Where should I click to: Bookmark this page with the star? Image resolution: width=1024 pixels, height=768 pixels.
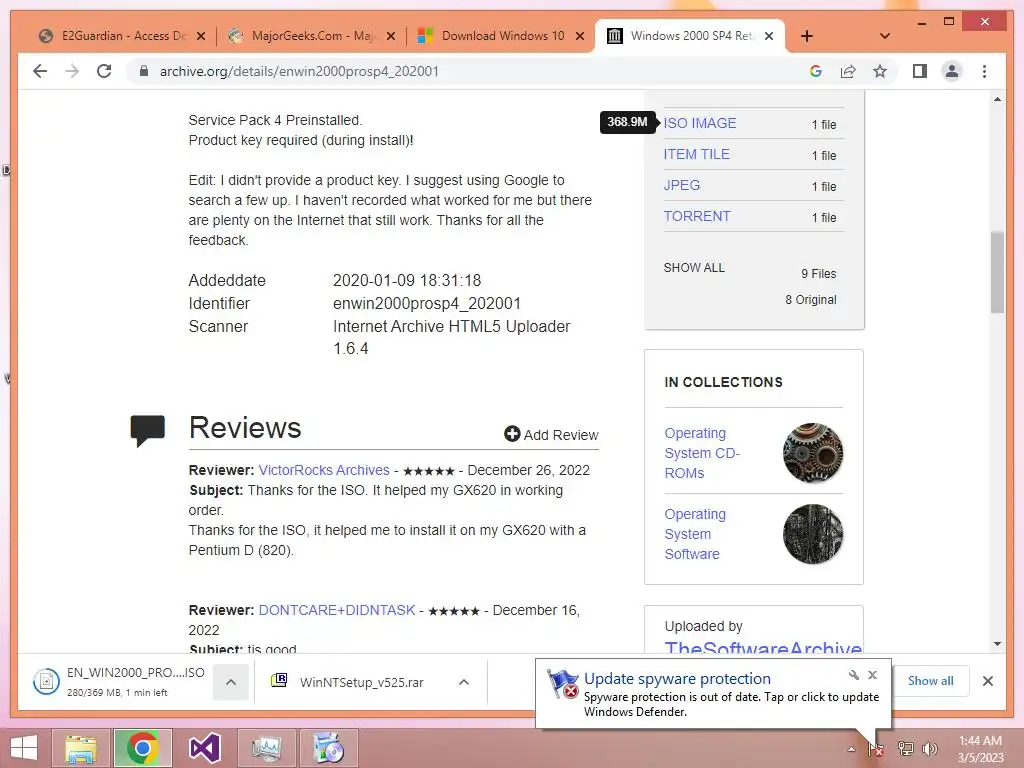pos(880,71)
